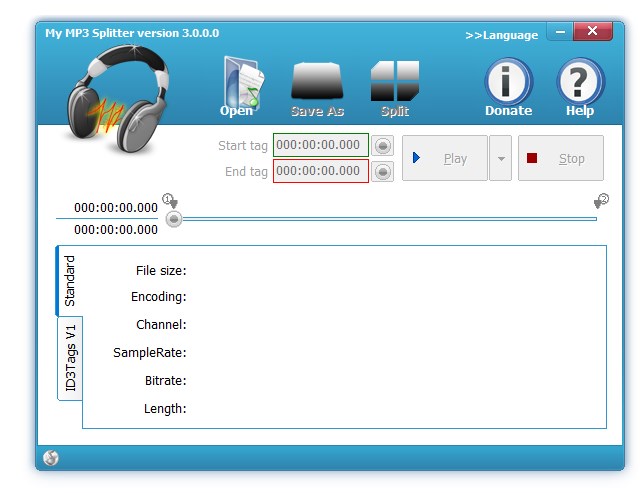The height and width of the screenshot is (493, 643).
Task: Click the headphones logo image
Action: coord(118,99)
